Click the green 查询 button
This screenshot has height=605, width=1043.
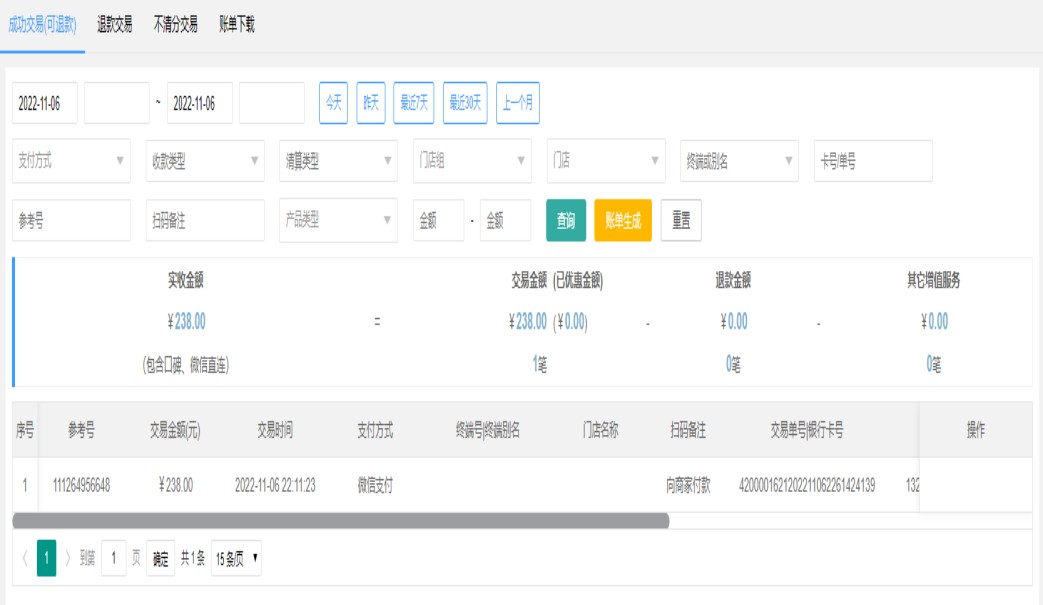point(566,221)
